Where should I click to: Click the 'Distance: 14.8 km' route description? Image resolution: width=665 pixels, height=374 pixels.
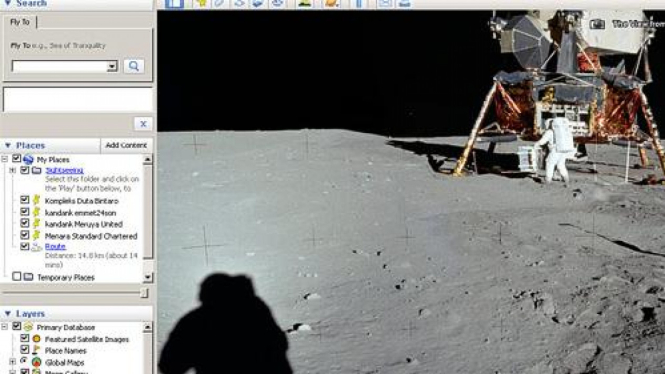pyautogui.click(x=91, y=260)
